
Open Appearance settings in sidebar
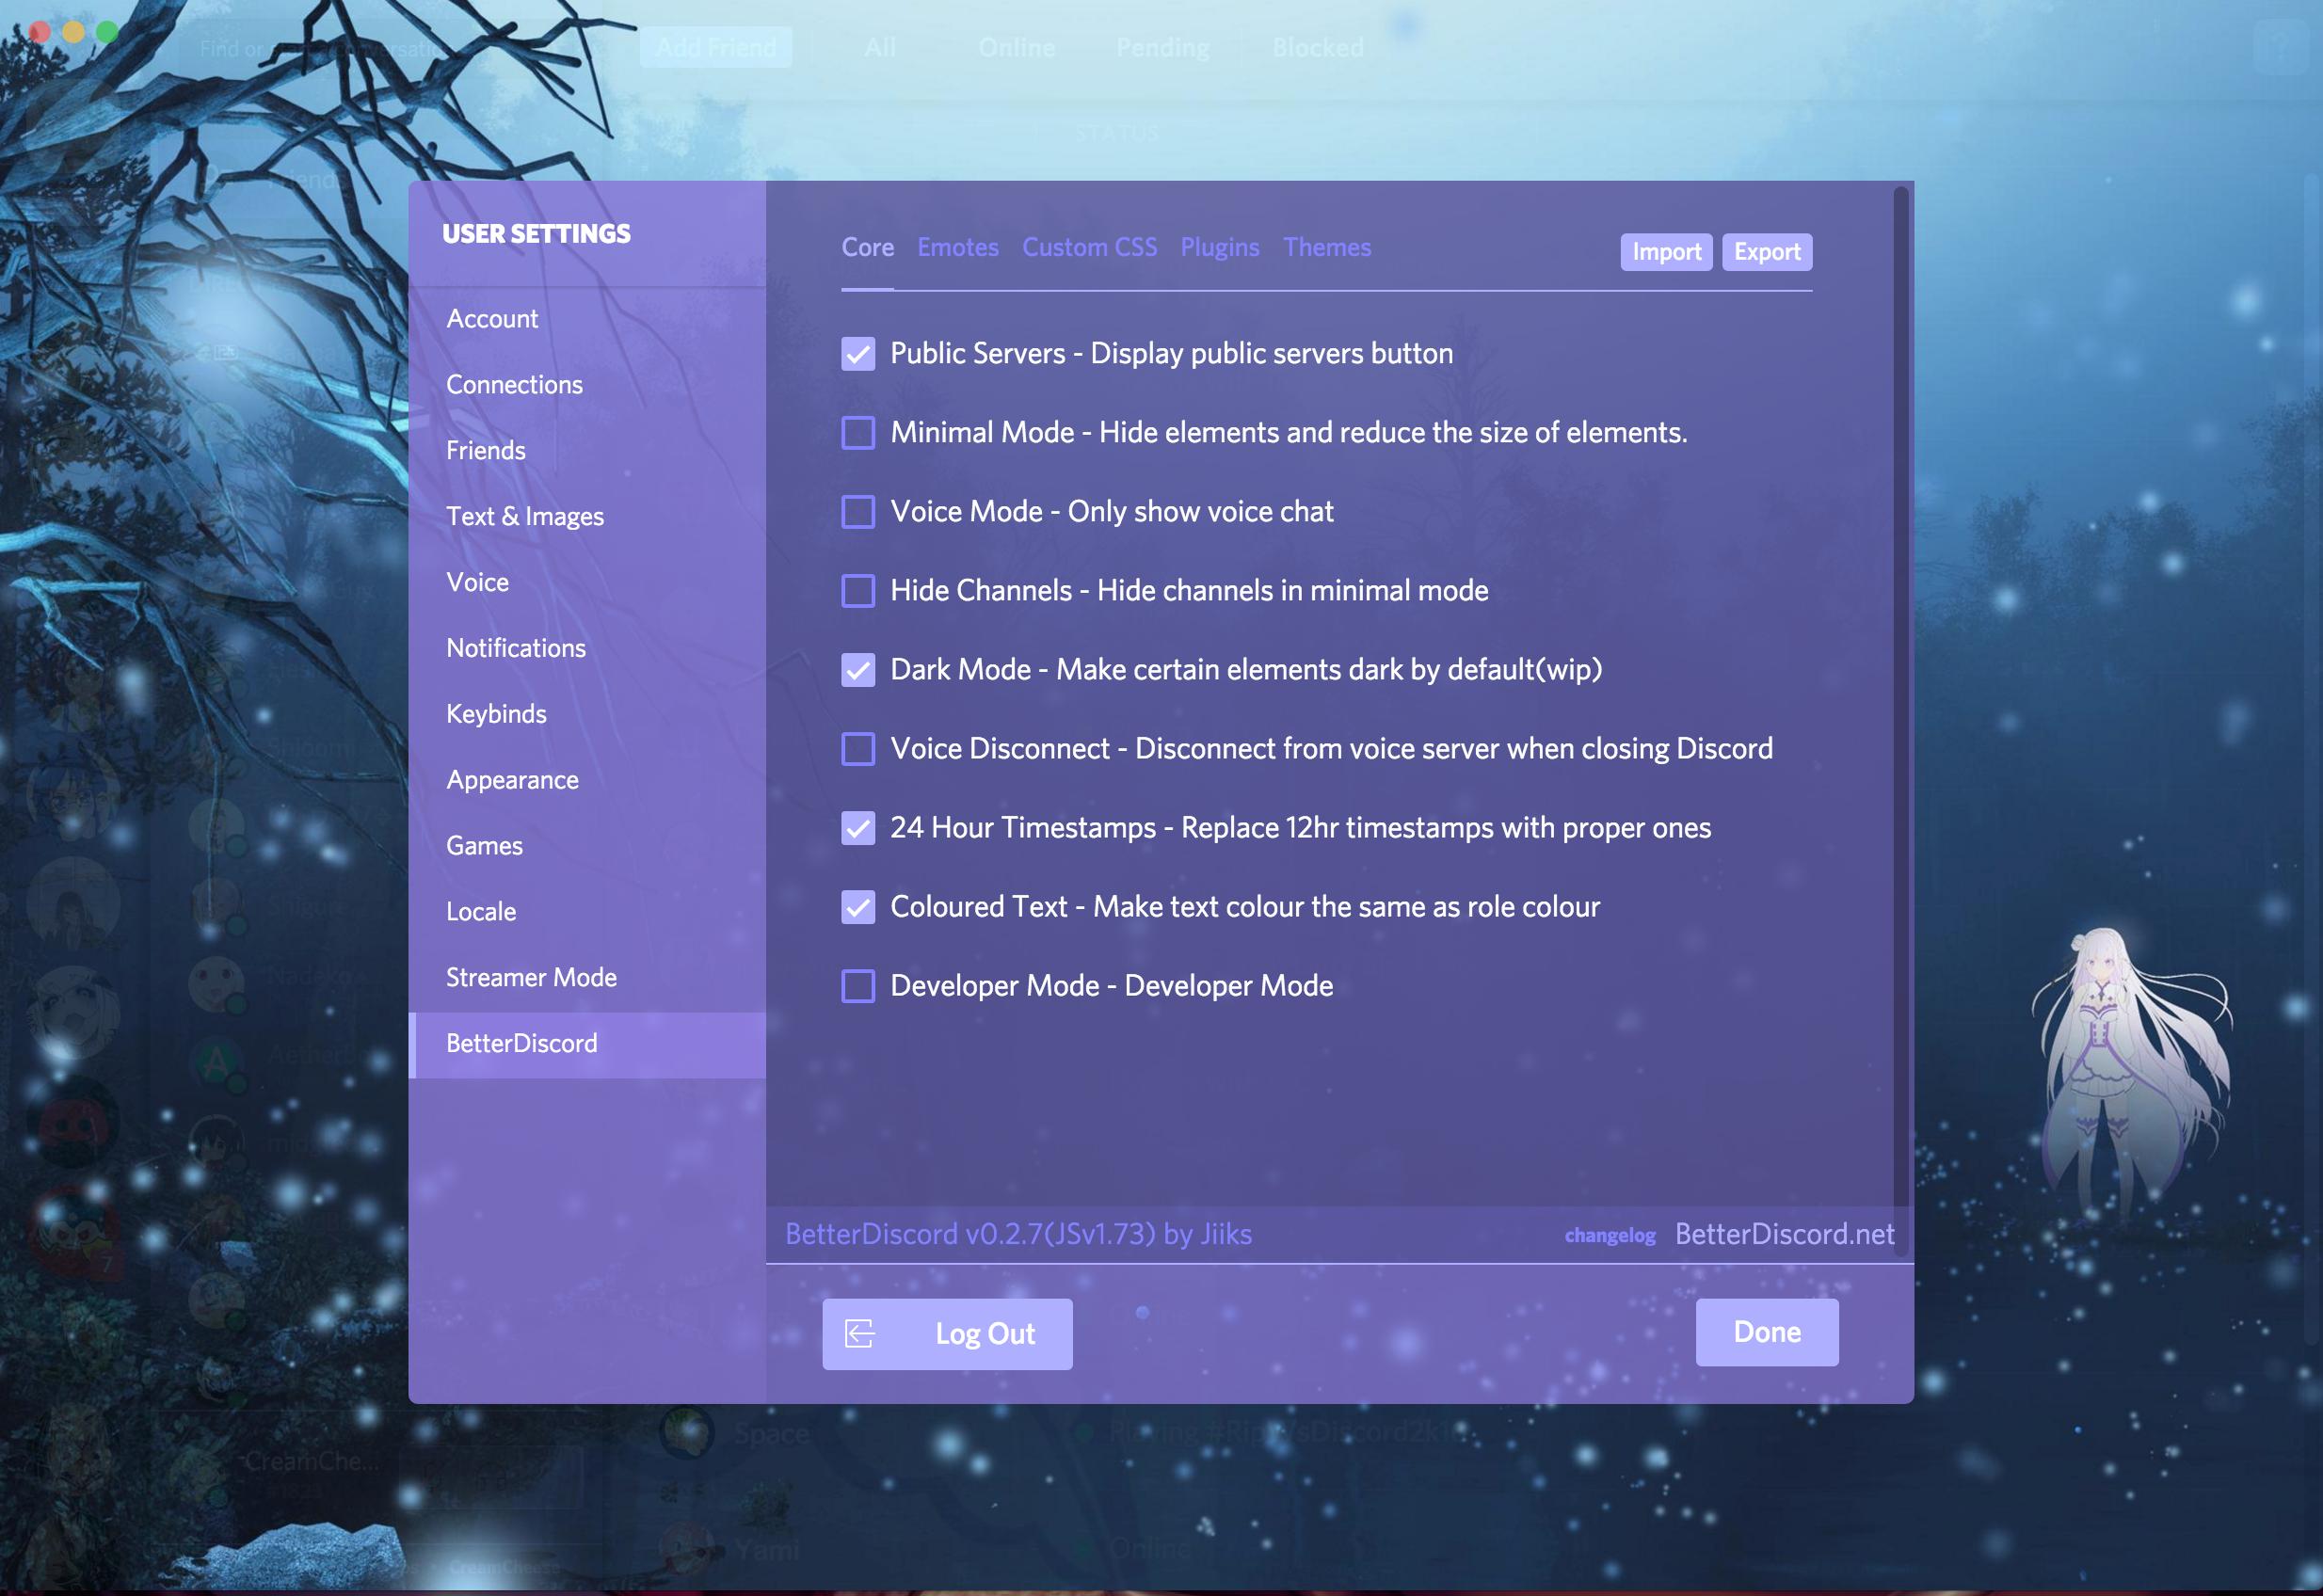(512, 780)
